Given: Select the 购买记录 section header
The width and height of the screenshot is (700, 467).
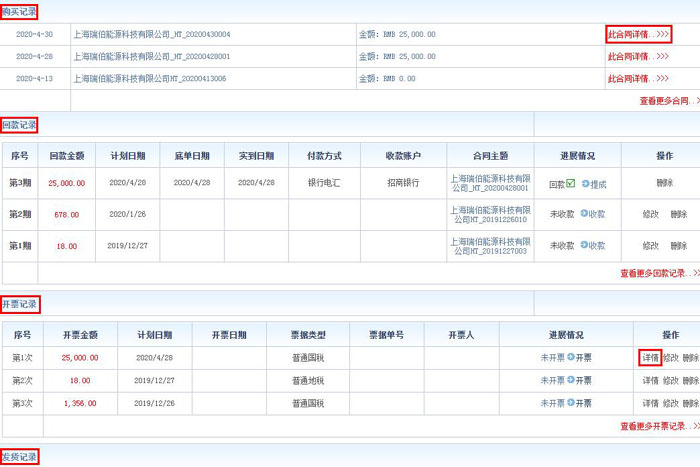Looking at the screenshot, I should click(19, 12).
